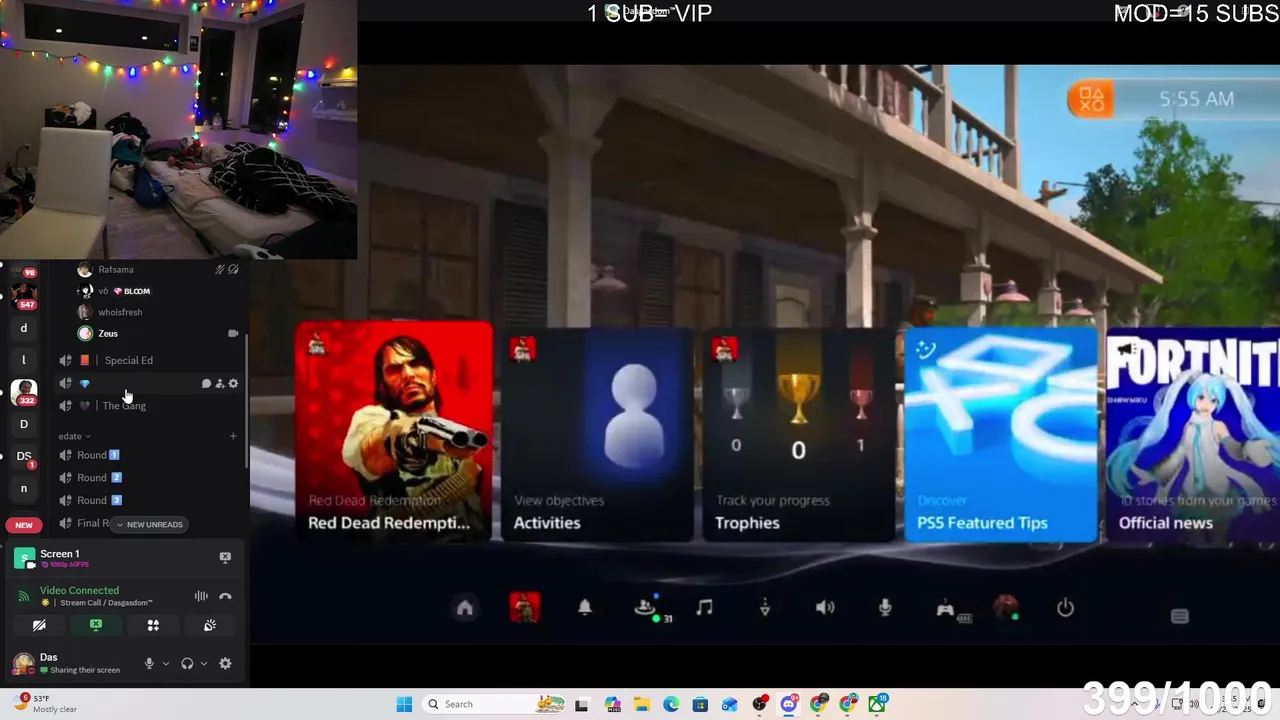Join Round 2 voice channel

(x=150, y=477)
